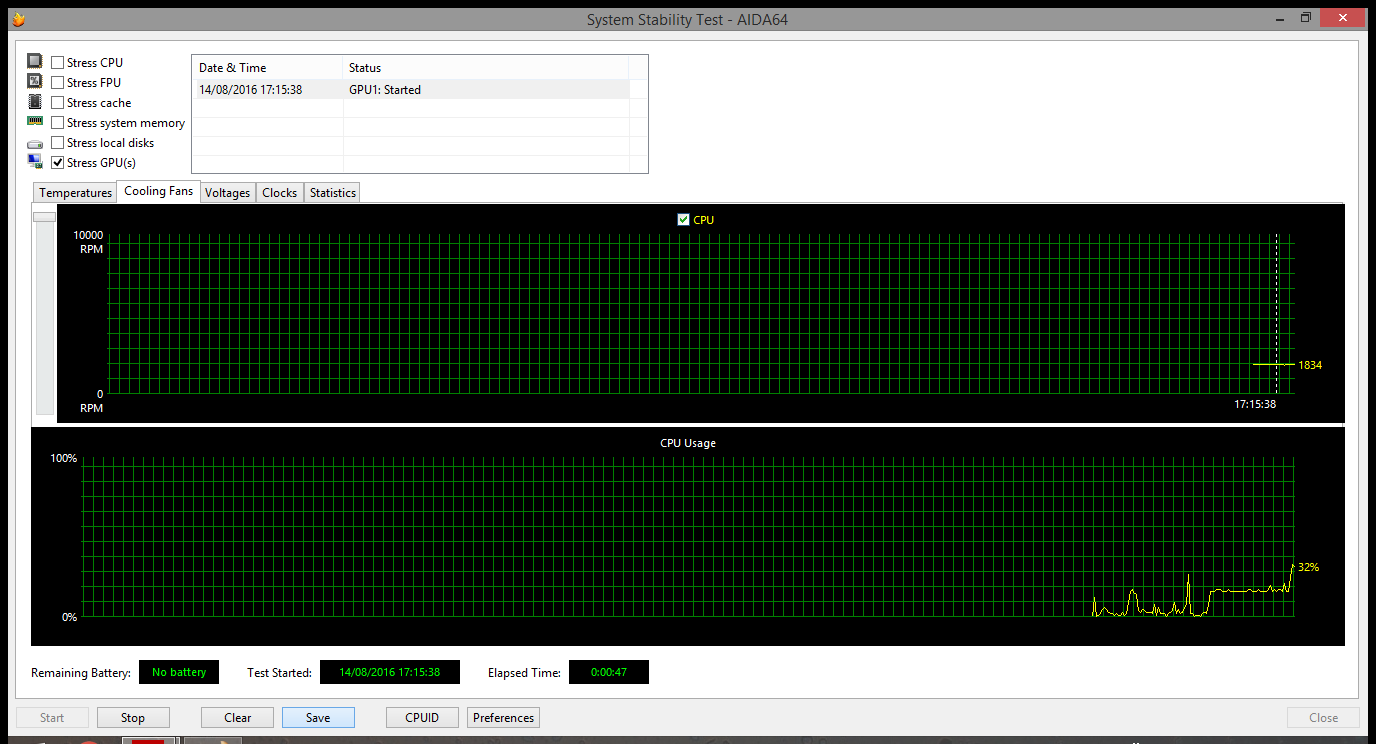Switch to the Statistics tab
This screenshot has height=744, width=1376.
click(332, 193)
